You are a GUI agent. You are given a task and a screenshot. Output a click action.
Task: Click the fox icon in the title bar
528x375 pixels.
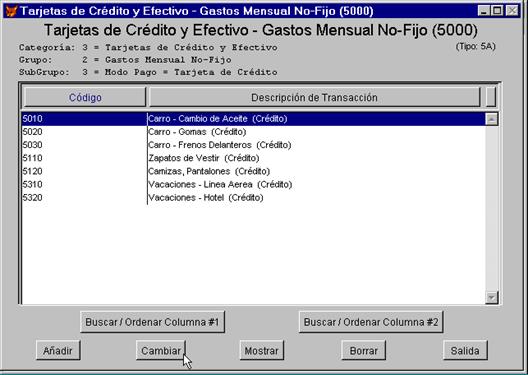pyautogui.click(x=11, y=11)
